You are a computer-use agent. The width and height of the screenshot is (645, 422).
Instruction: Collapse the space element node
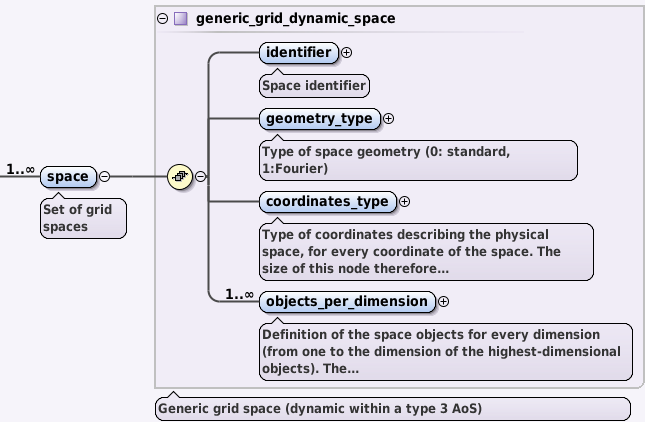click(104, 177)
